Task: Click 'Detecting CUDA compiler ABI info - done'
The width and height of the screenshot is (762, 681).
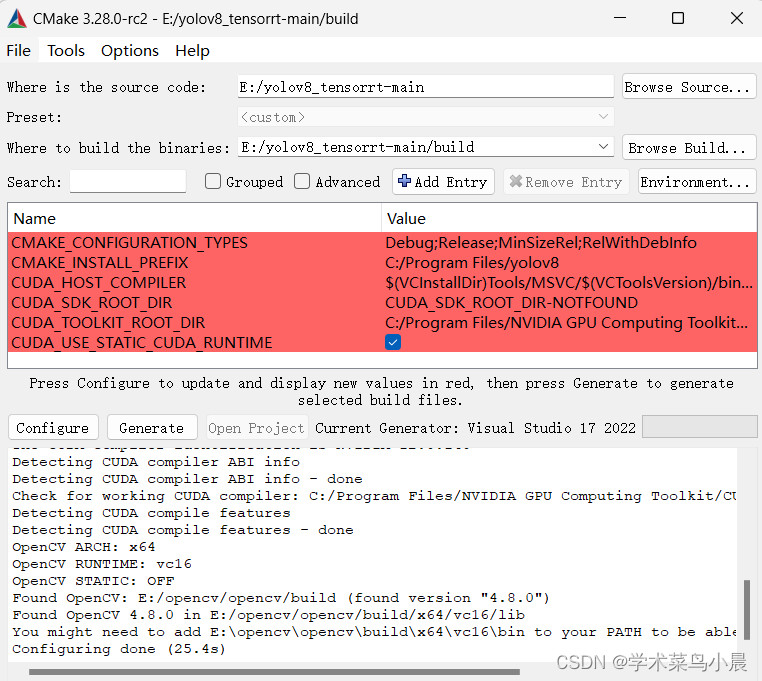Action: (x=187, y=479)
